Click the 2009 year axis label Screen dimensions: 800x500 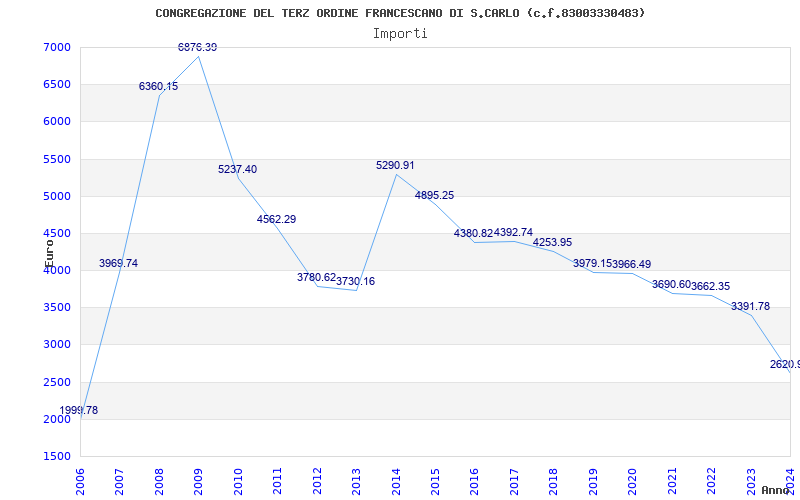[198, 481]
